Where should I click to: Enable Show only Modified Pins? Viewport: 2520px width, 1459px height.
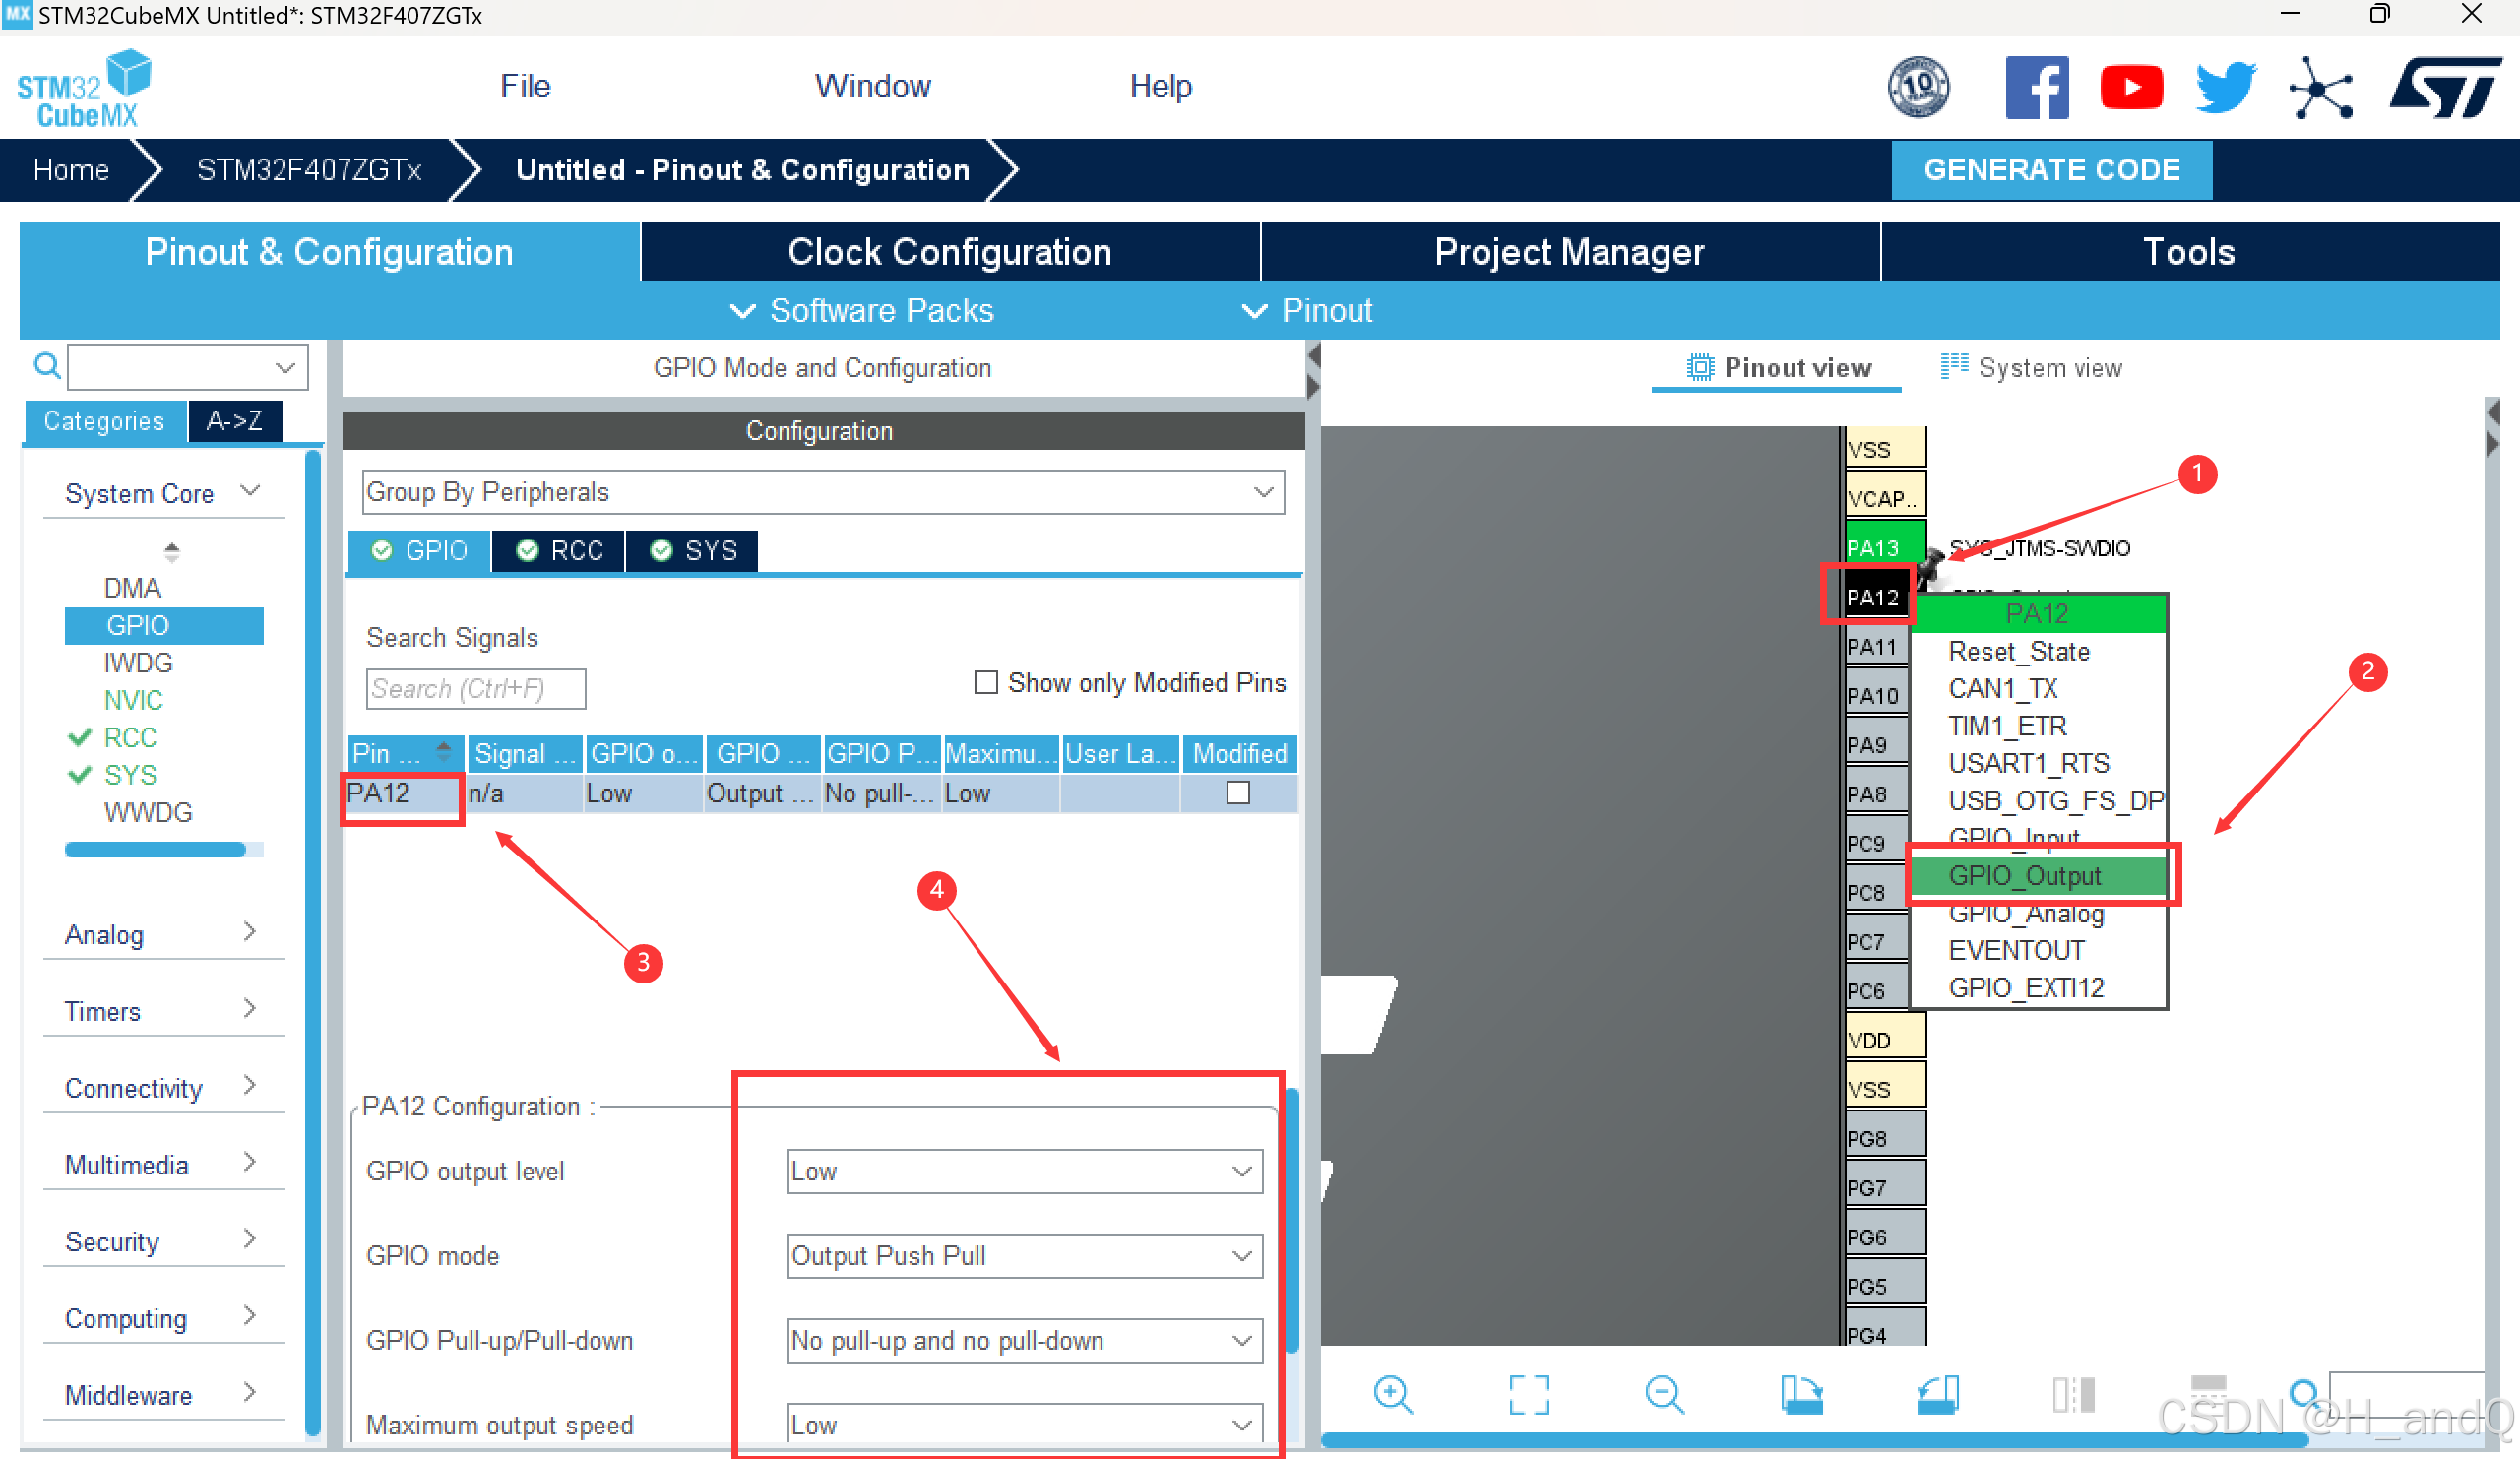(985, 682)
